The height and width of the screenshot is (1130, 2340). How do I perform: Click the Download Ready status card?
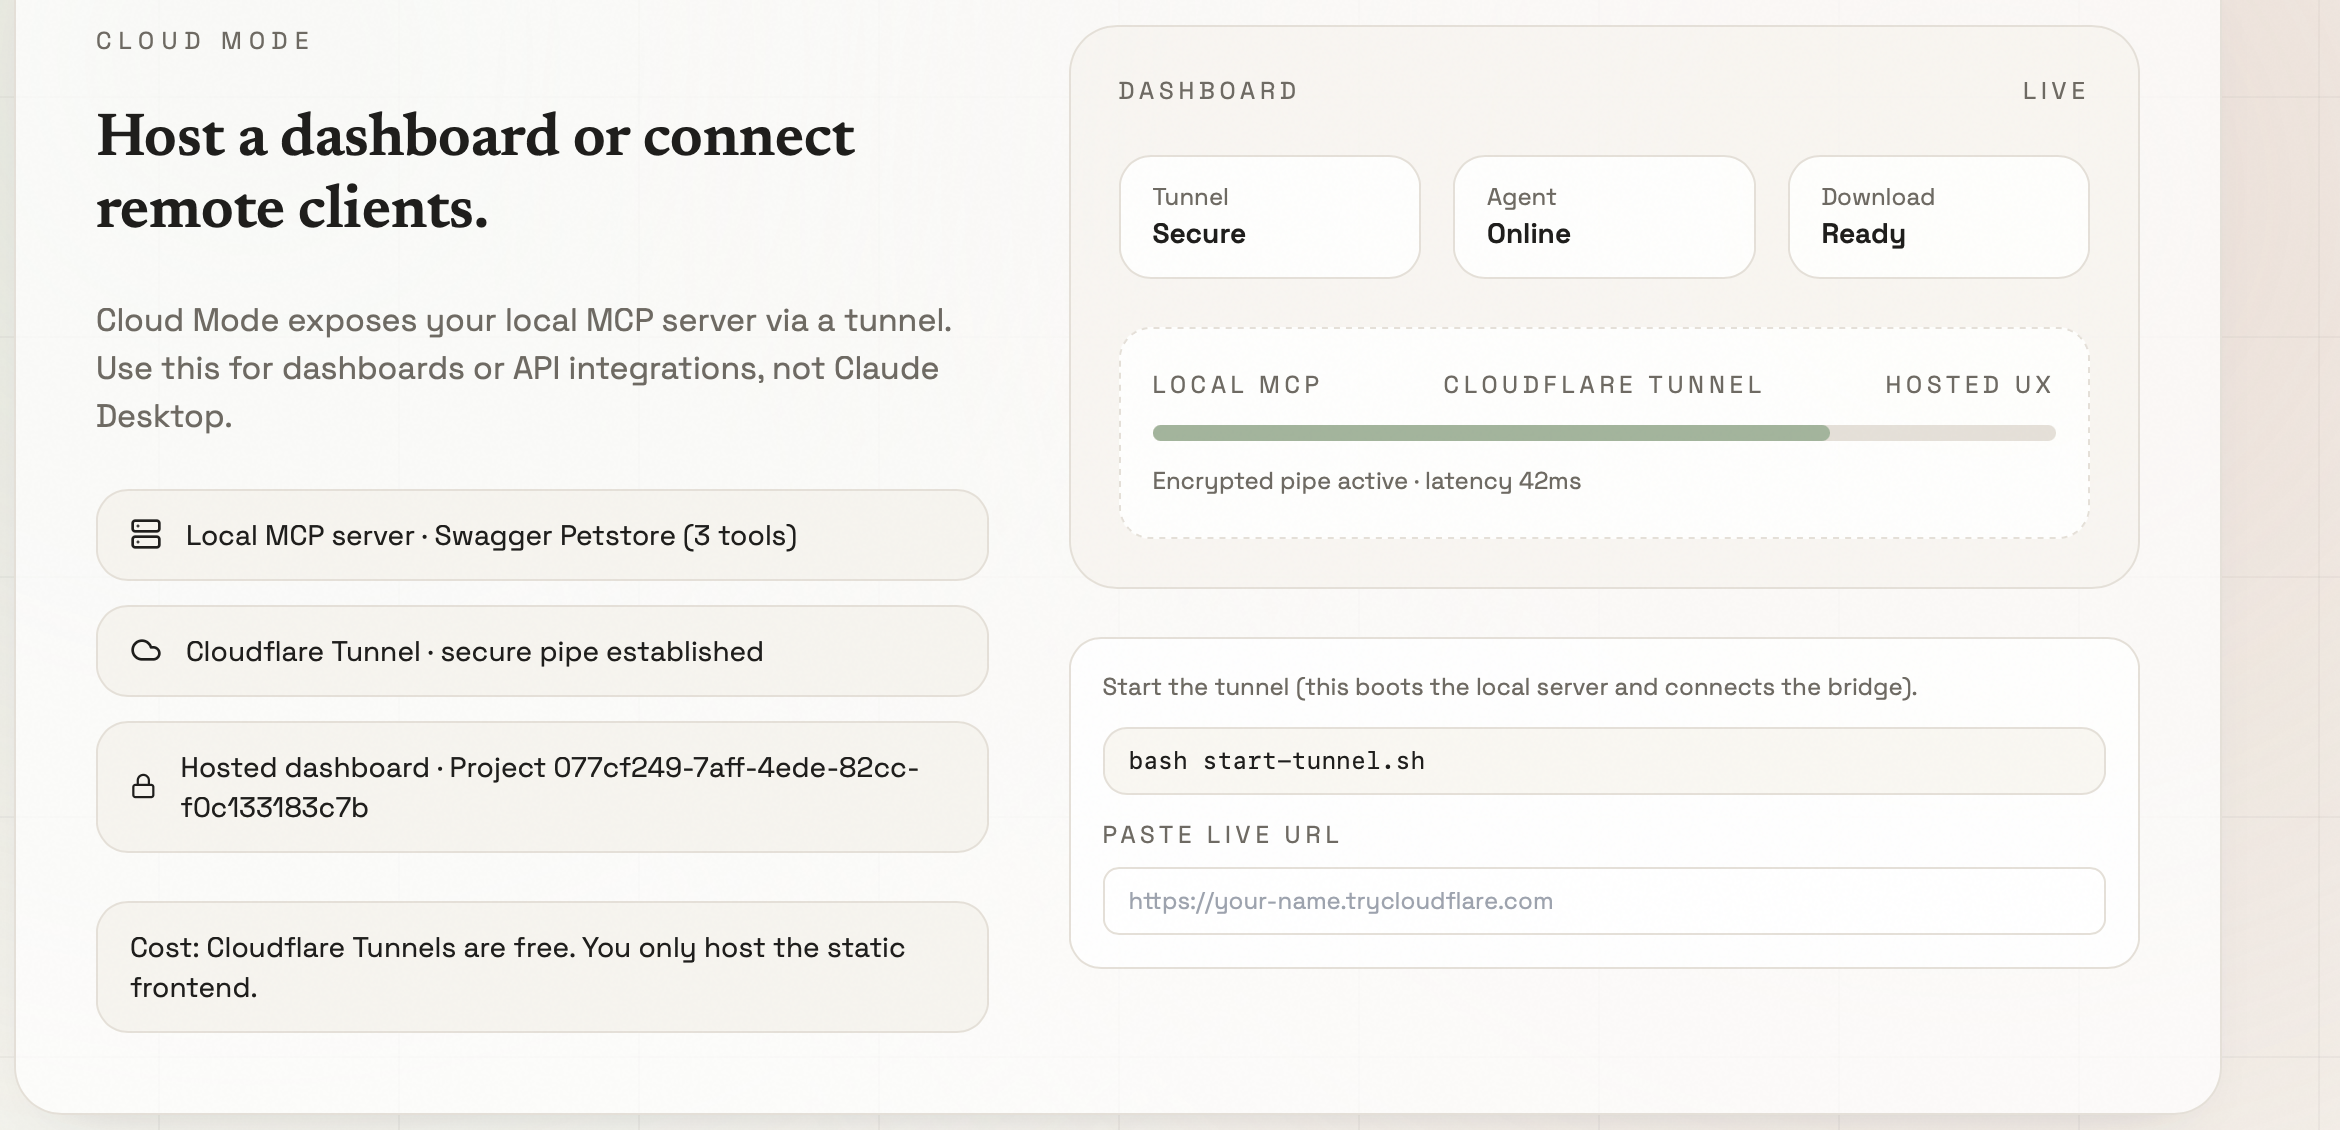[x=1937, y=217]
